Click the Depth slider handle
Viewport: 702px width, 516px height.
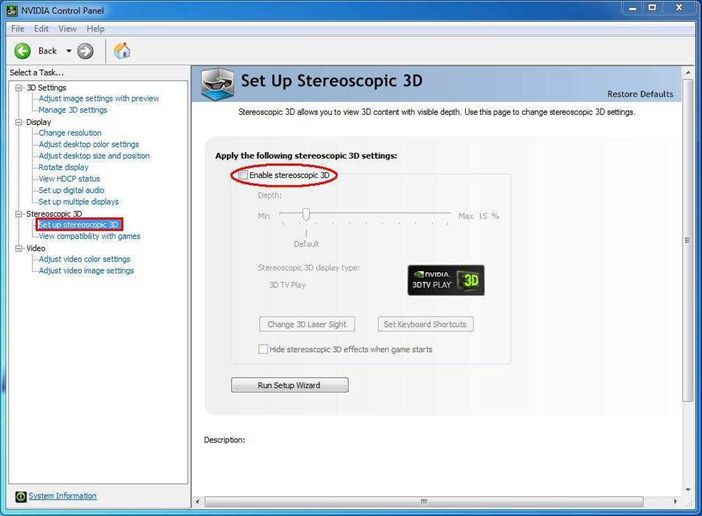[306, 214]
